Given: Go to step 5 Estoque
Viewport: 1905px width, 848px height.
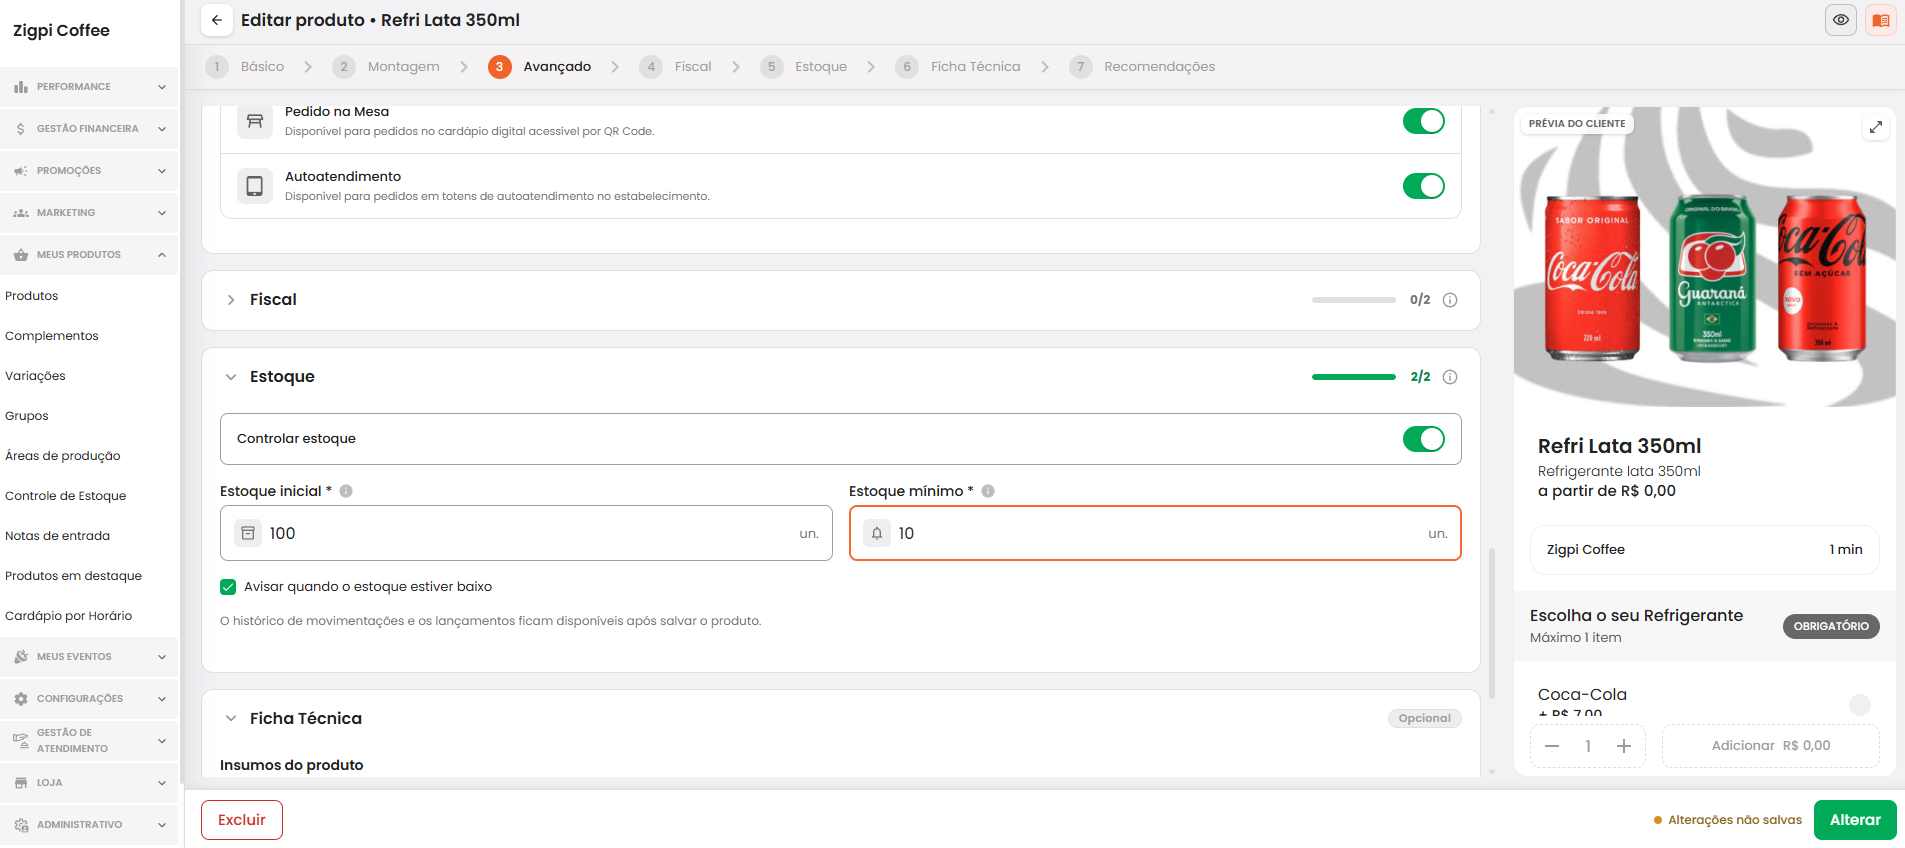Looking at the screenshot, I should click(804, 67).
